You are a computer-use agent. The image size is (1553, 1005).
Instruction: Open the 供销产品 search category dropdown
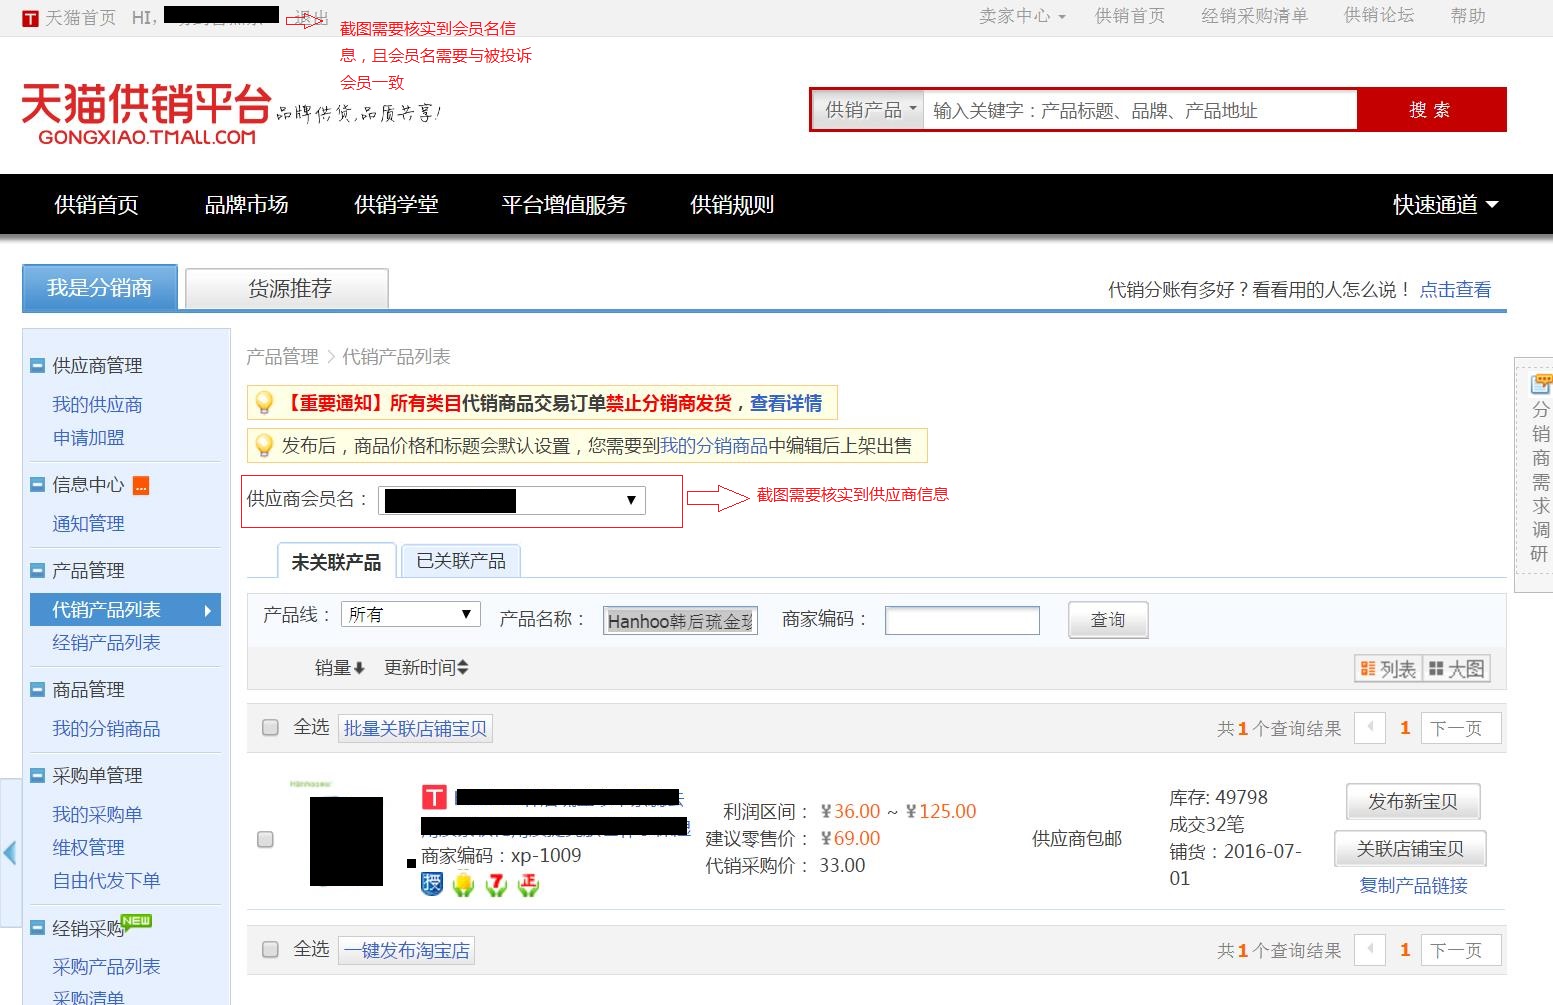(x=870, y=110)
